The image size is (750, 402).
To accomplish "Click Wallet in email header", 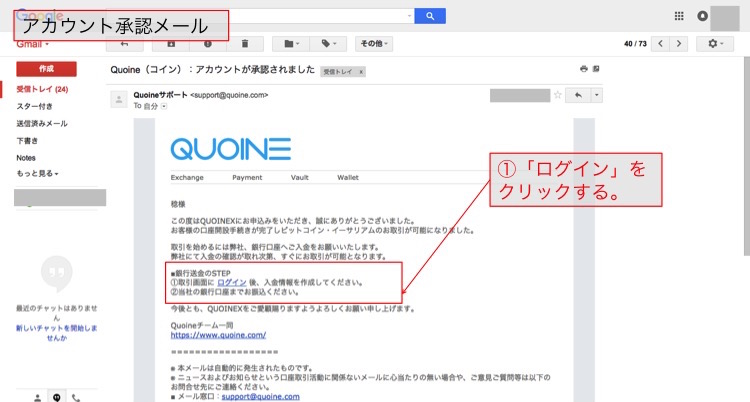I will [x=348, y=178].
